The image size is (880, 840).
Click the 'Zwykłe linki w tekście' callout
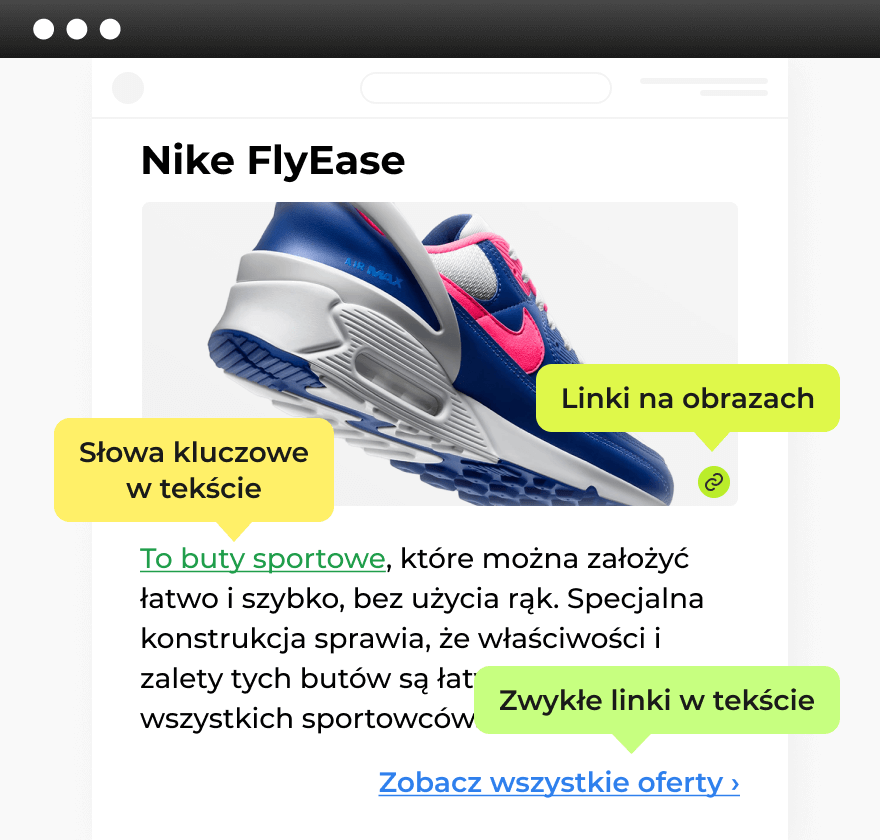[x=657, y=700]
